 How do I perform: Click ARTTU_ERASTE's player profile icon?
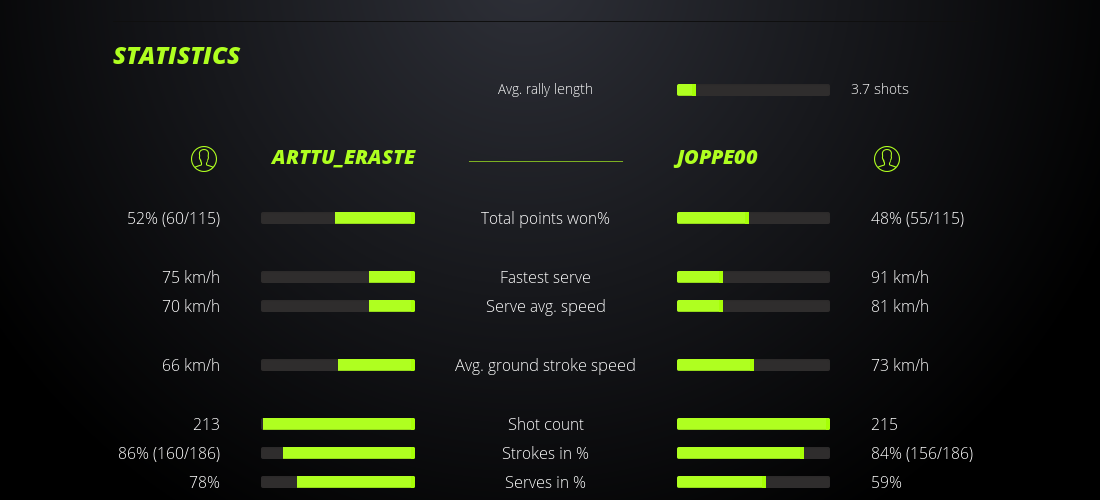(x=204, y=158)
